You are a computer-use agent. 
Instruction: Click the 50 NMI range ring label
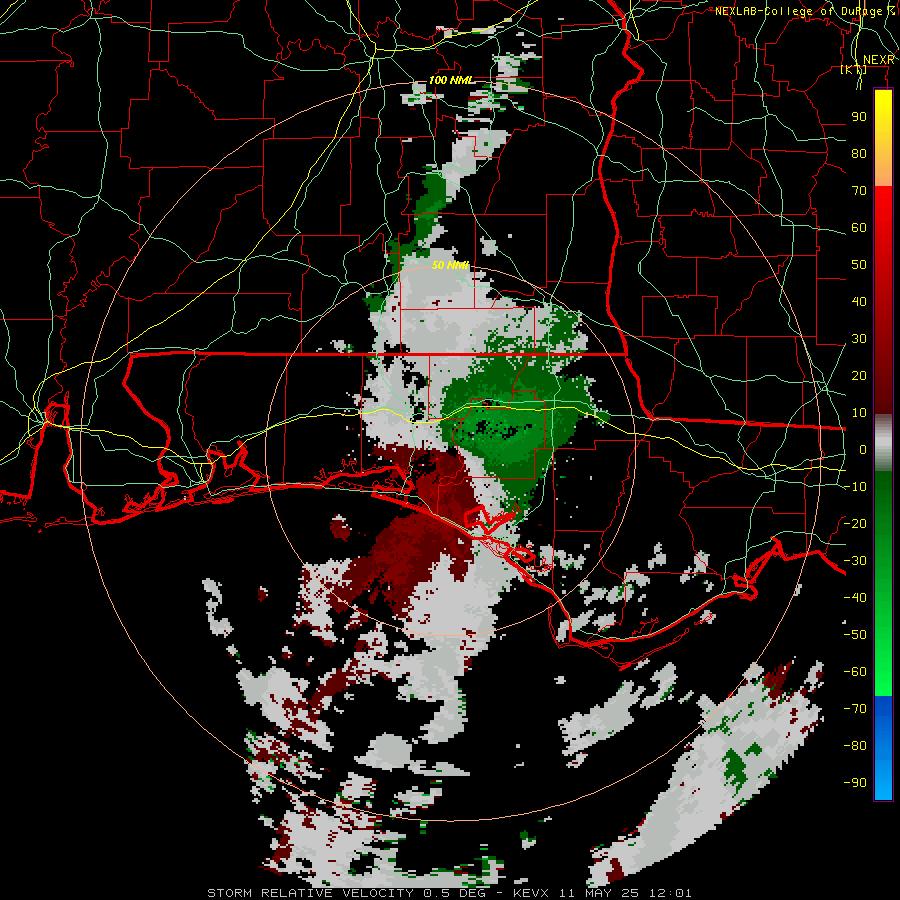(450, 266)
